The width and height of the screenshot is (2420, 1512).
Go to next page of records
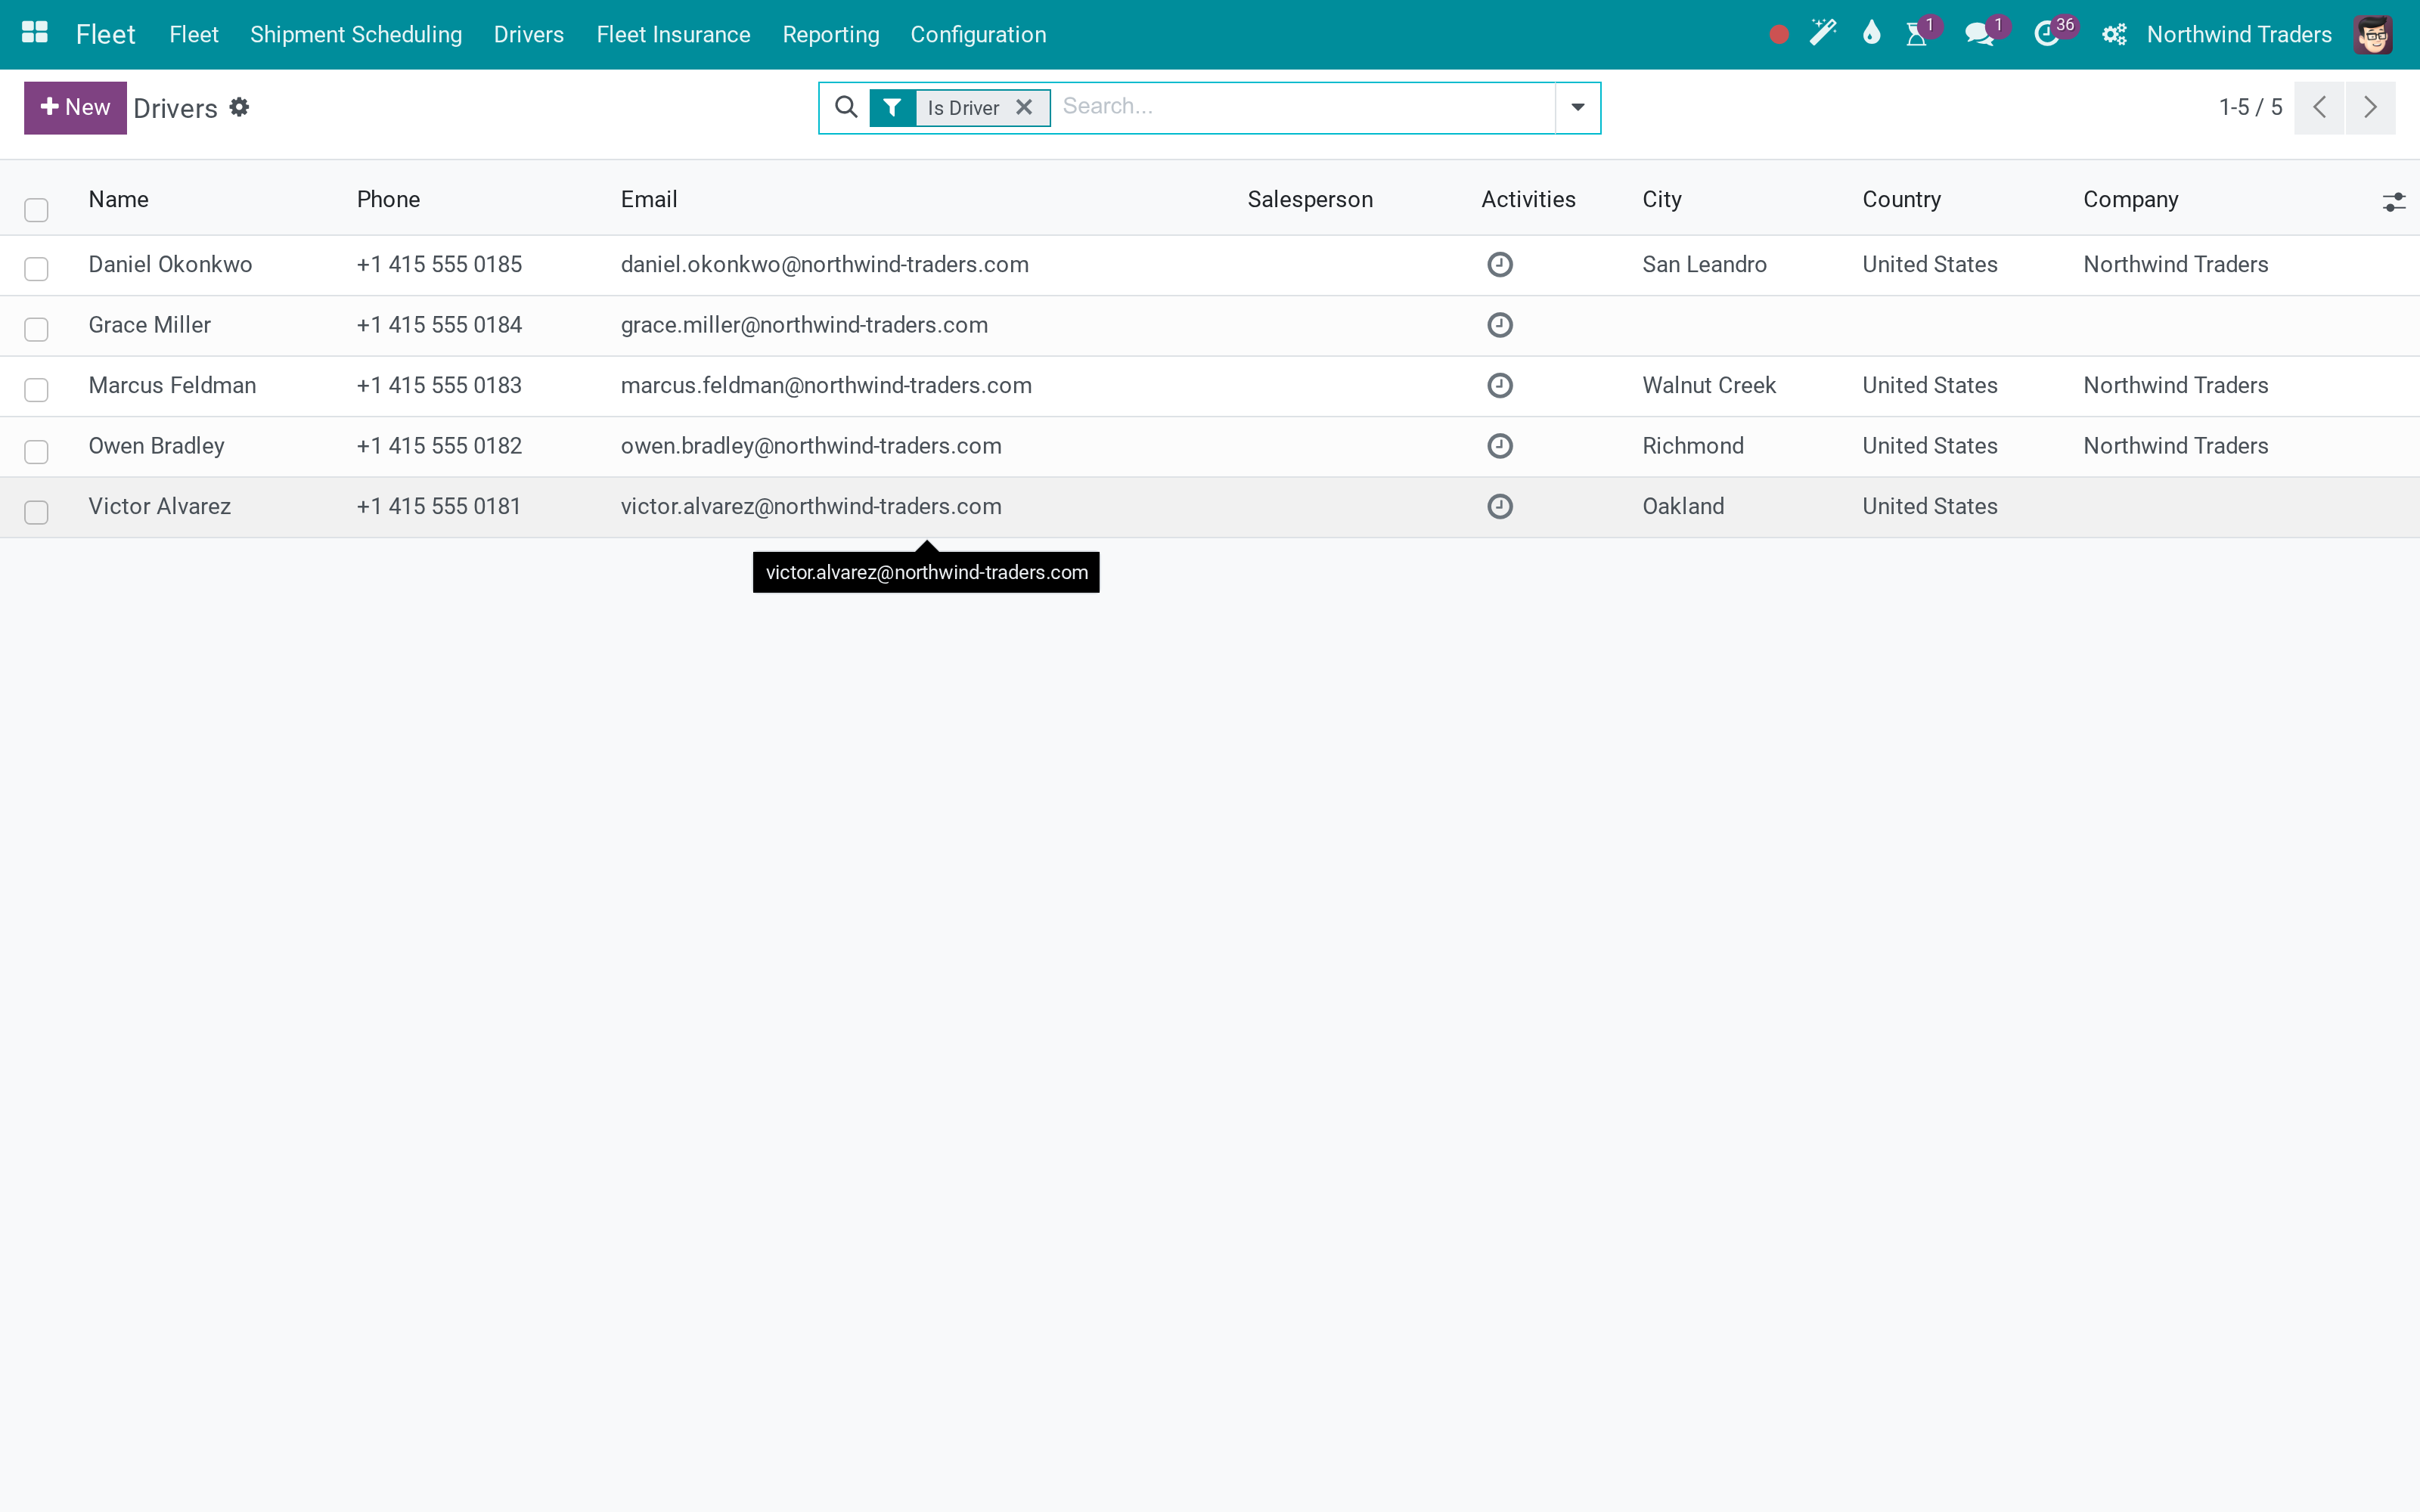2370,107
